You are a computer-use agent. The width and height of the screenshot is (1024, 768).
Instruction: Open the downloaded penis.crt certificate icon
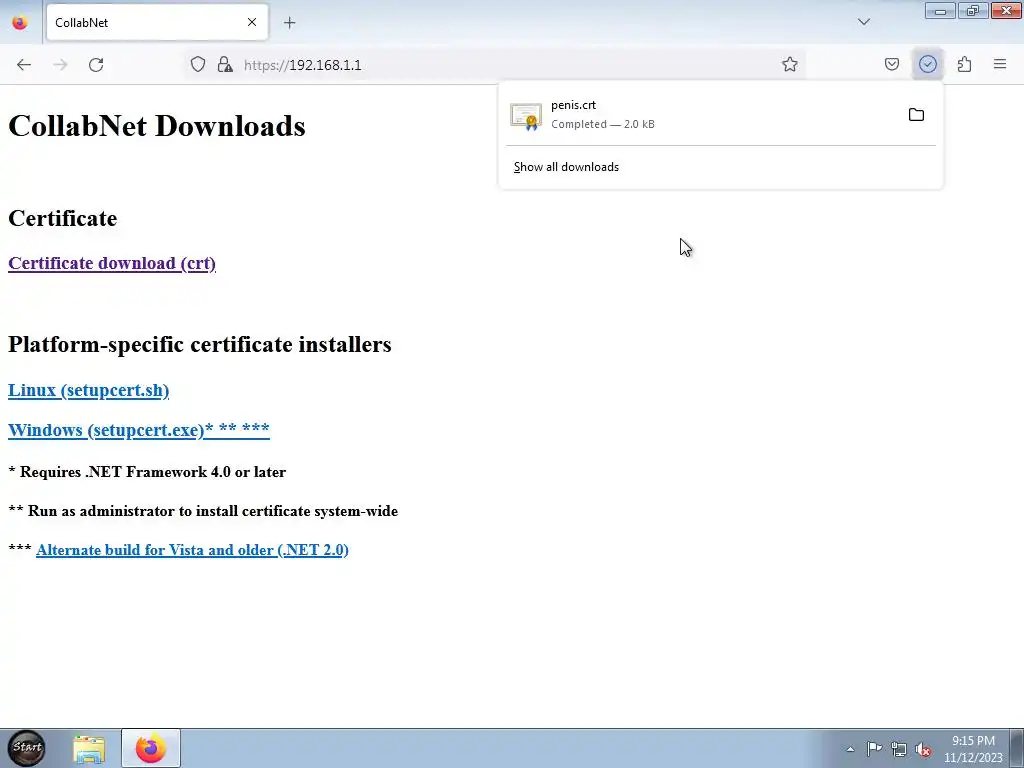(x=526, y=116)
